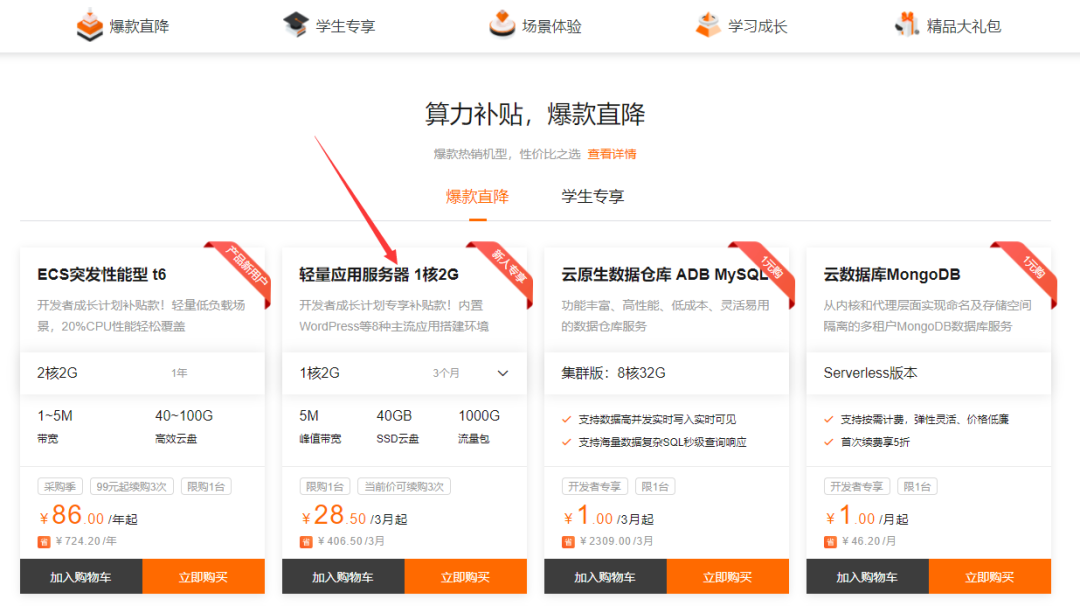Buy 云原生数据仓库 ADB MySQL now

727,576
